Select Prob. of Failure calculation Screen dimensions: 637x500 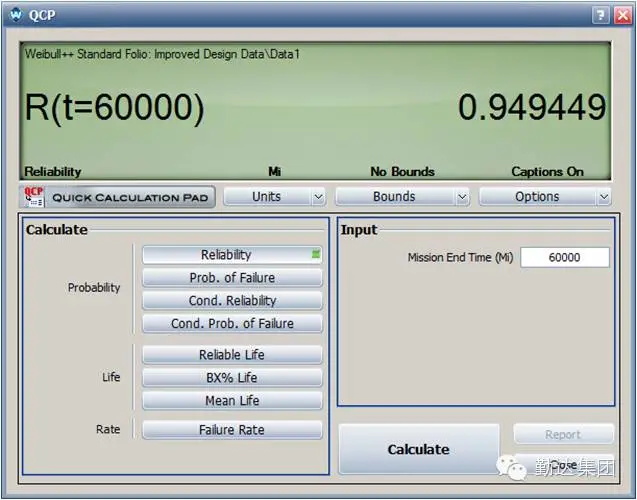point(232,278)
